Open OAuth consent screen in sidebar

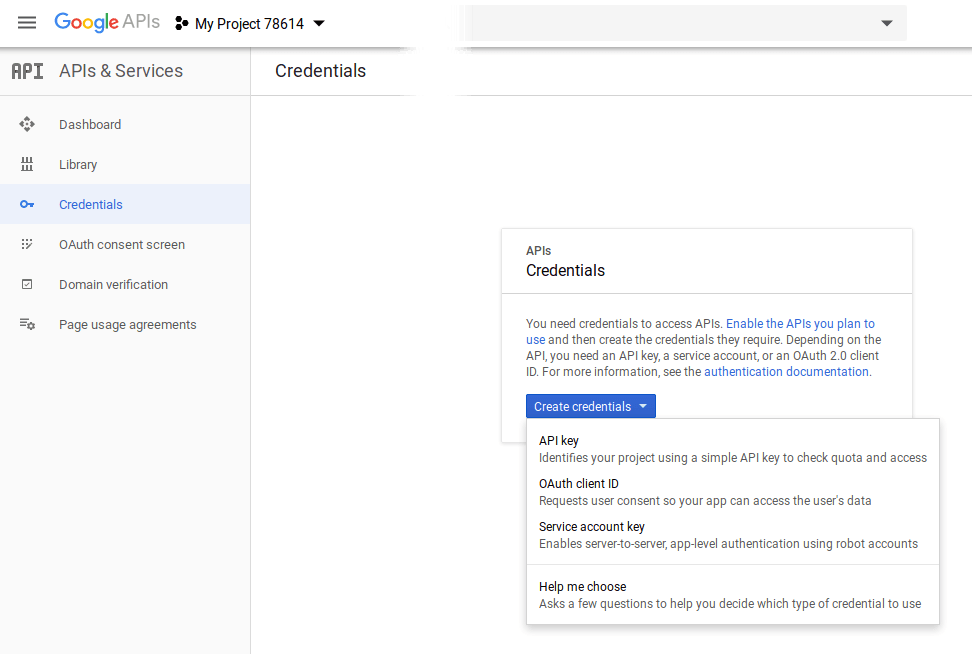tap(122, 245)
